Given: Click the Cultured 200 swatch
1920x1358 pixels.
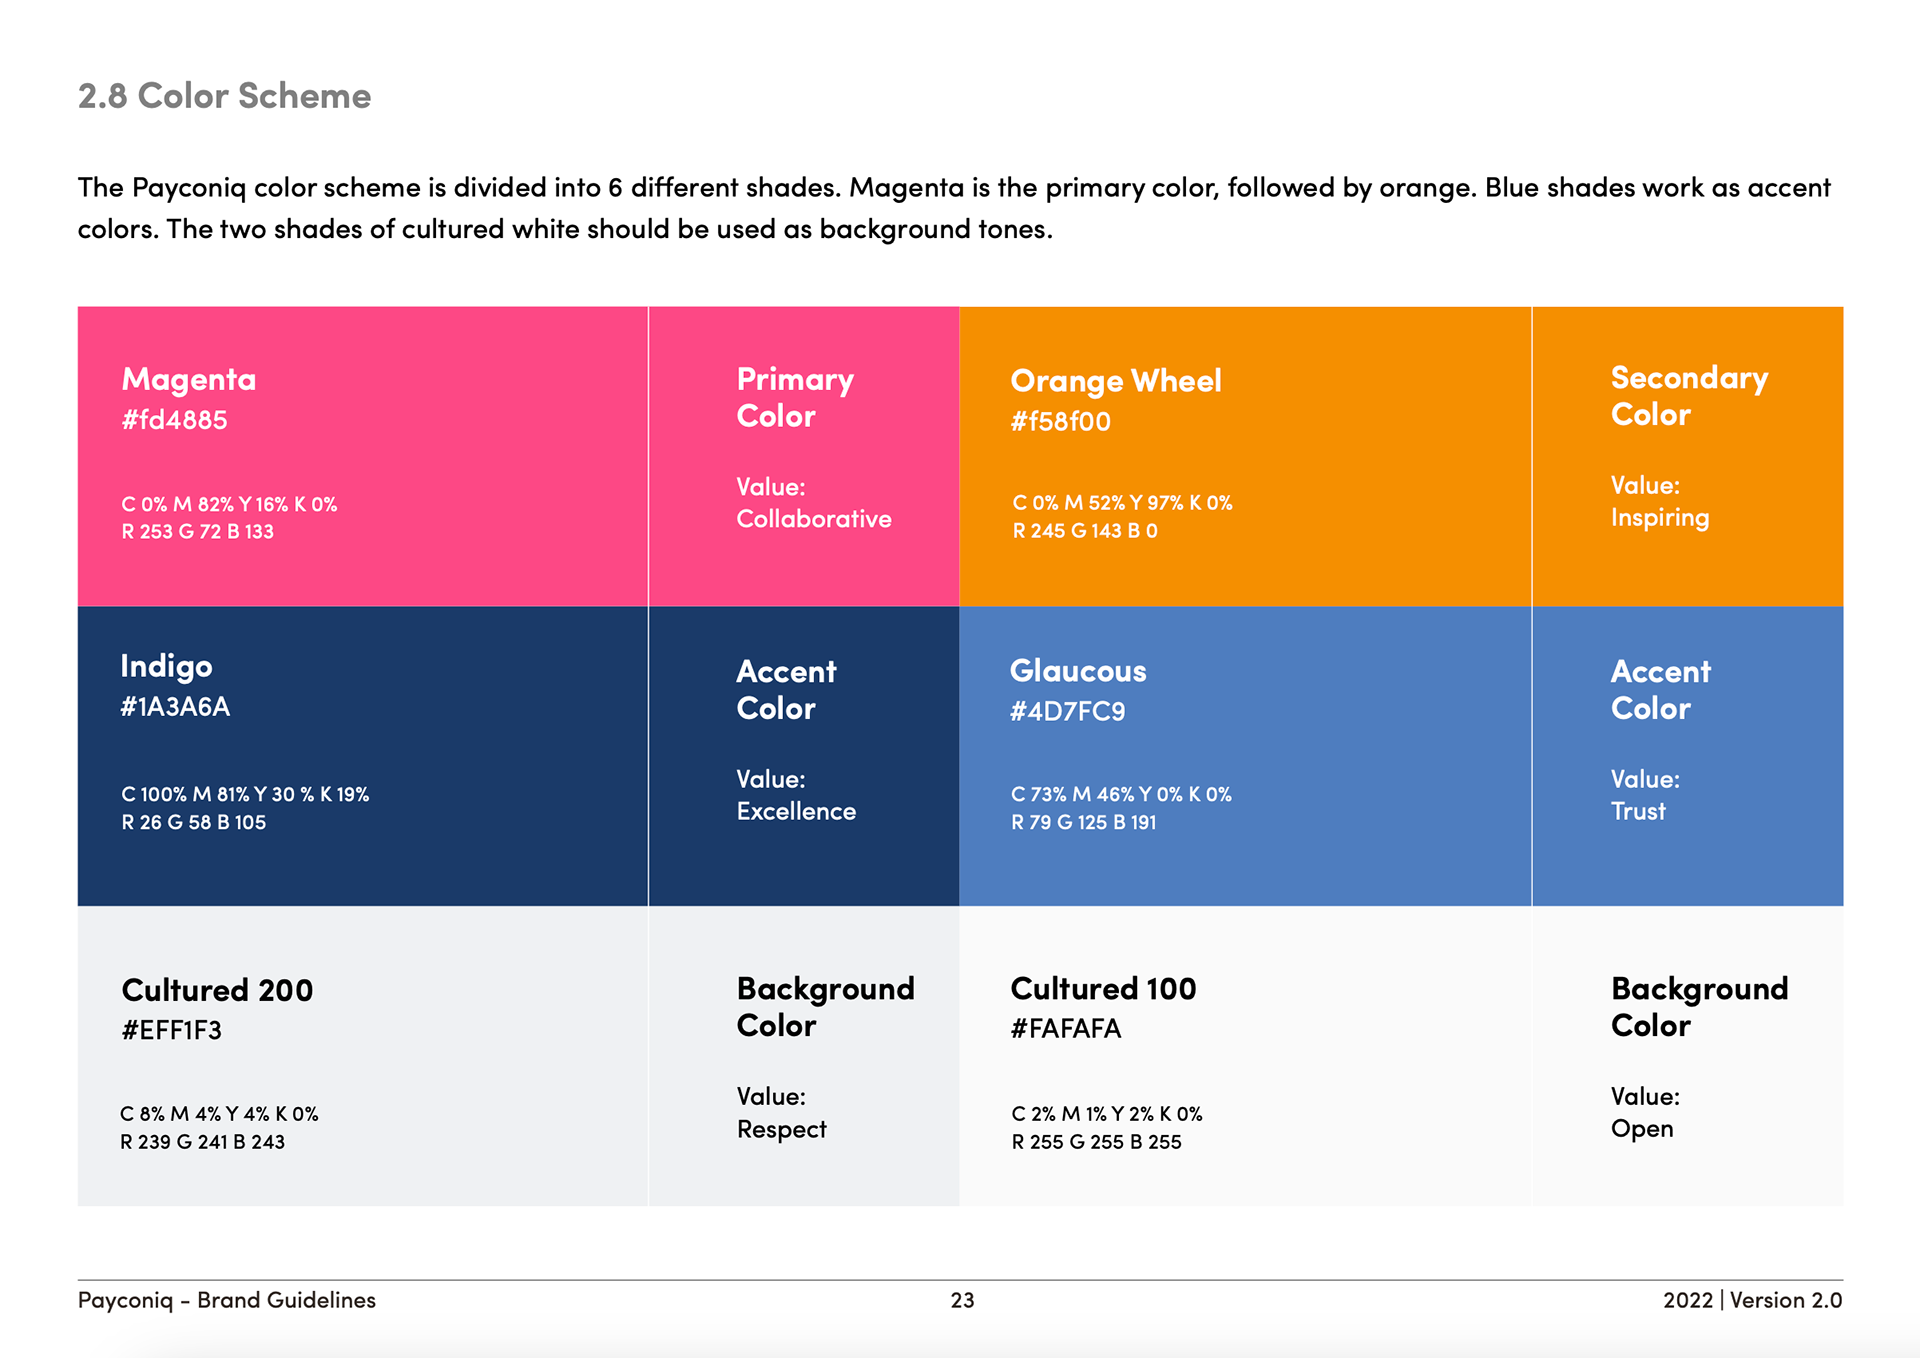Looking at the screenshot, I should (363, 1056).
